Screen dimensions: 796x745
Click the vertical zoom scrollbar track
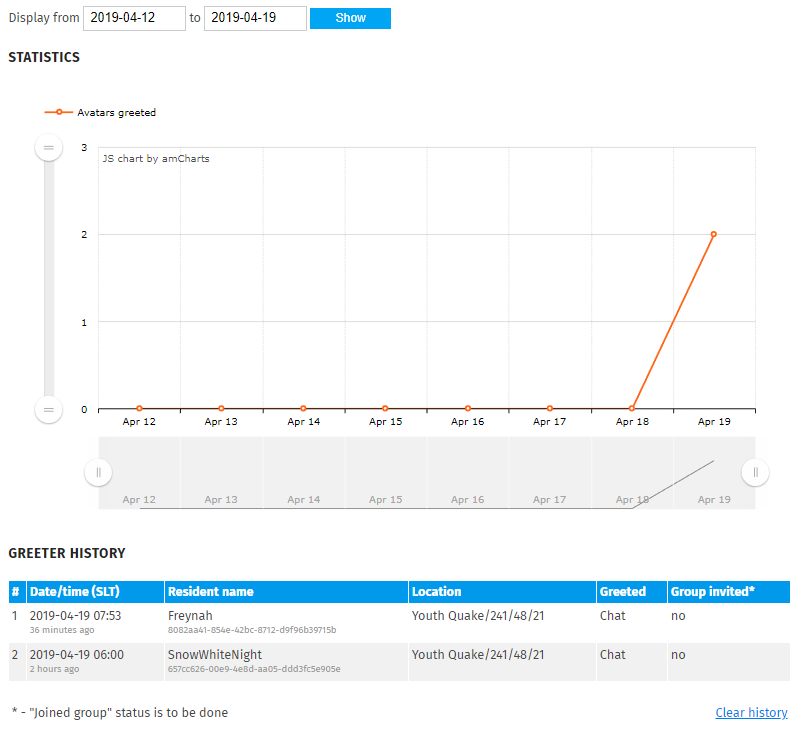(49, 278)
